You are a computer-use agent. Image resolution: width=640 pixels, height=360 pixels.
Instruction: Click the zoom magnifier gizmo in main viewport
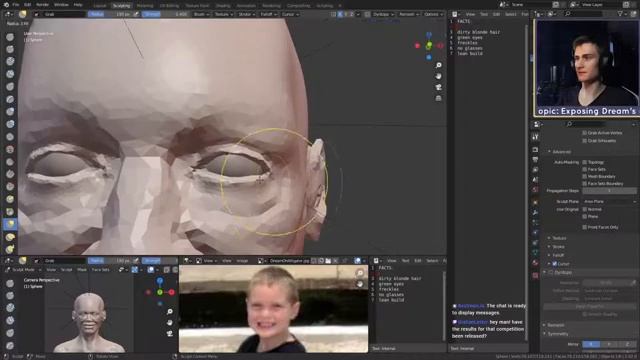coord(438,65)
